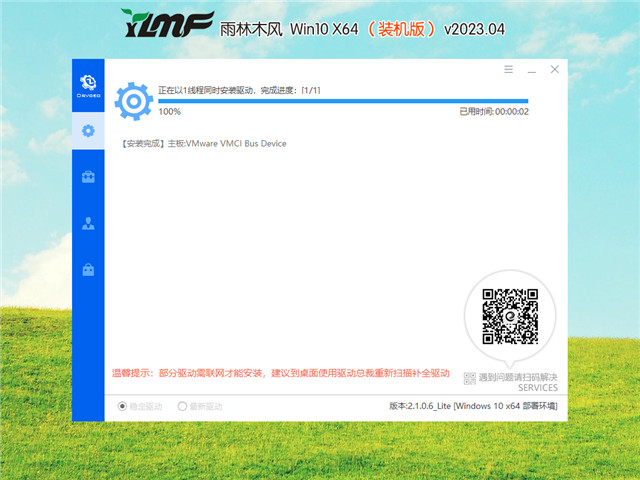Click the 100% progress value
Image resolution: width=640 pixels, height=480 pixels.
[169, 112]
